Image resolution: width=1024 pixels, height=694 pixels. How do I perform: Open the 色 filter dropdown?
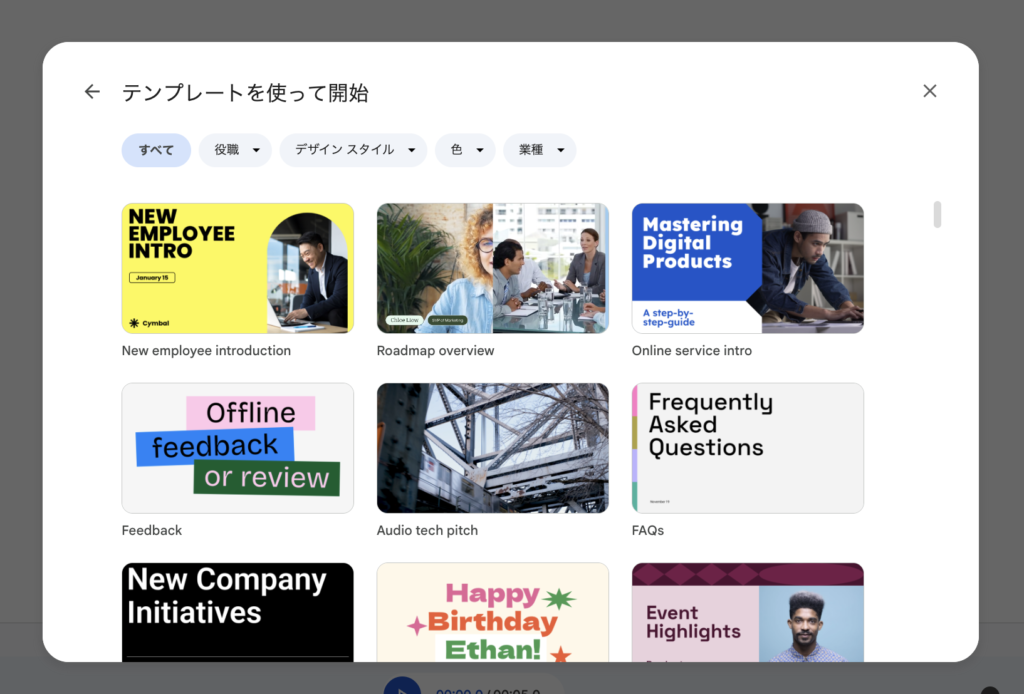(465, 150)
